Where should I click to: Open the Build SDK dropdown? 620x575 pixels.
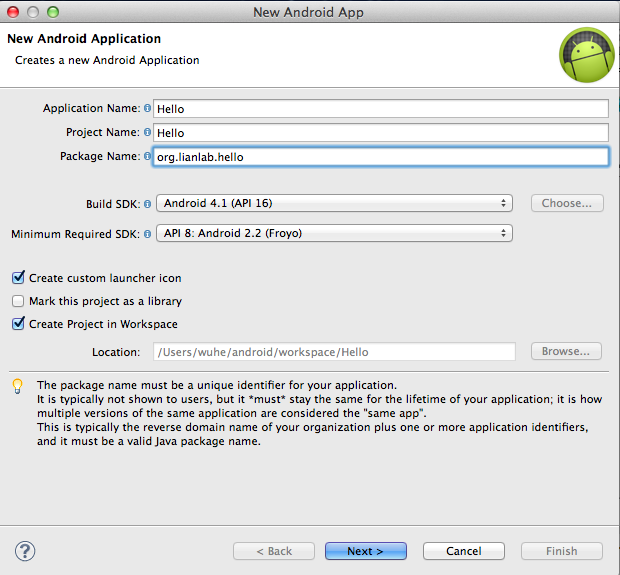point(335,203)
